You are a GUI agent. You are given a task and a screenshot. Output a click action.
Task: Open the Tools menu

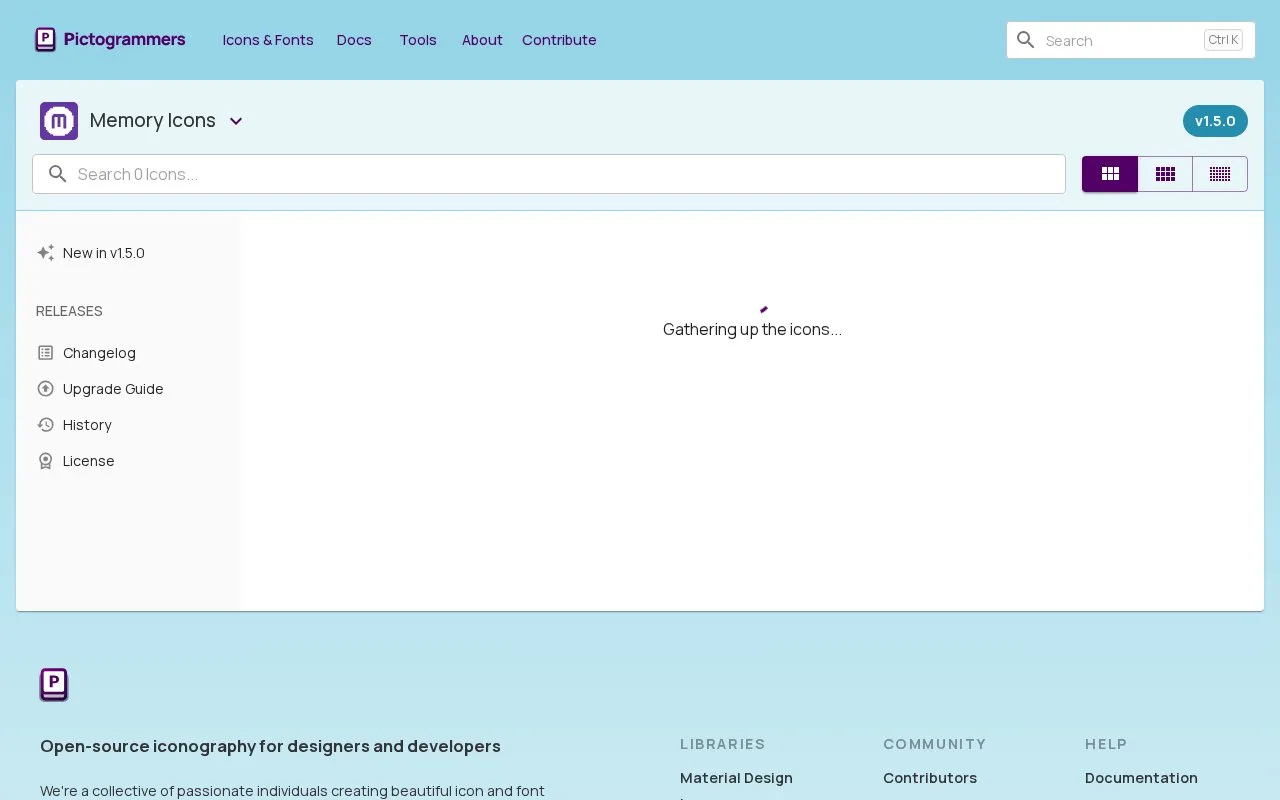418,40
